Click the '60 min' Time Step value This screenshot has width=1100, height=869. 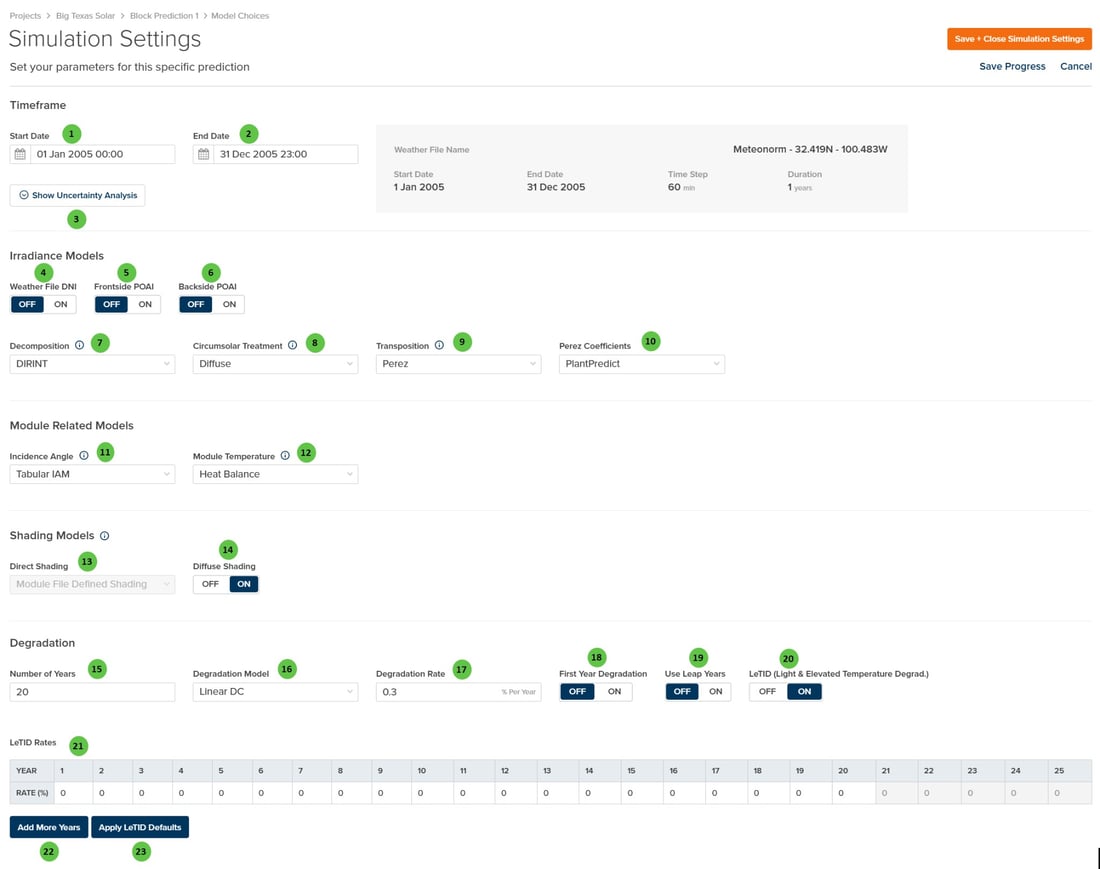(681, 187)
